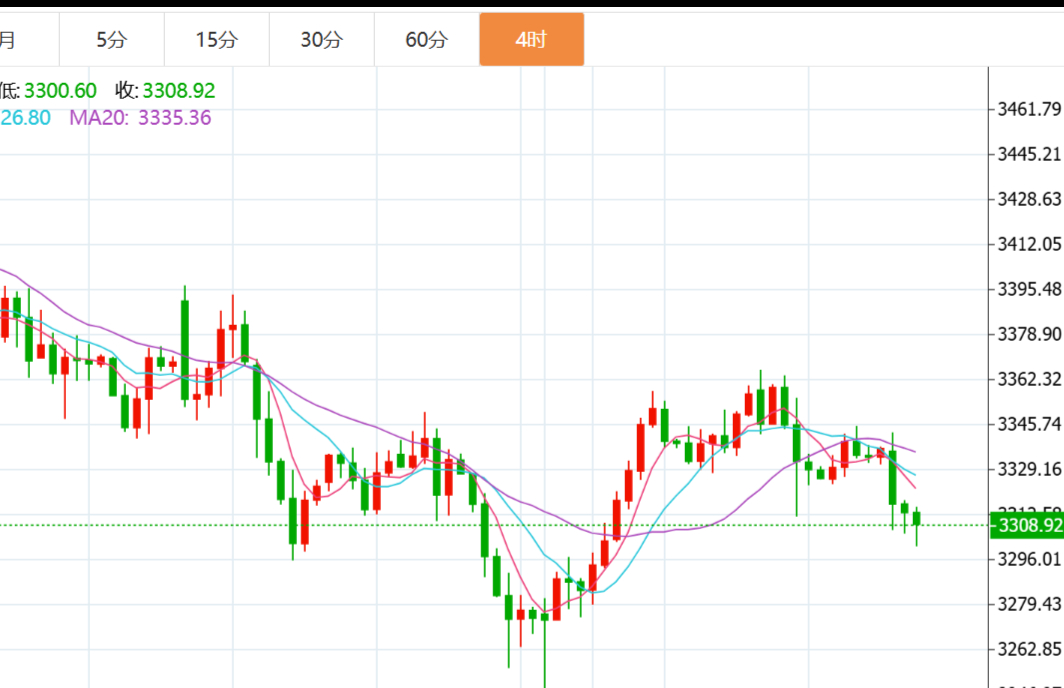Click the cyan 26.80 moving average value
Viewport: 1064px width, 688px height.
click(x=25, y=118)
